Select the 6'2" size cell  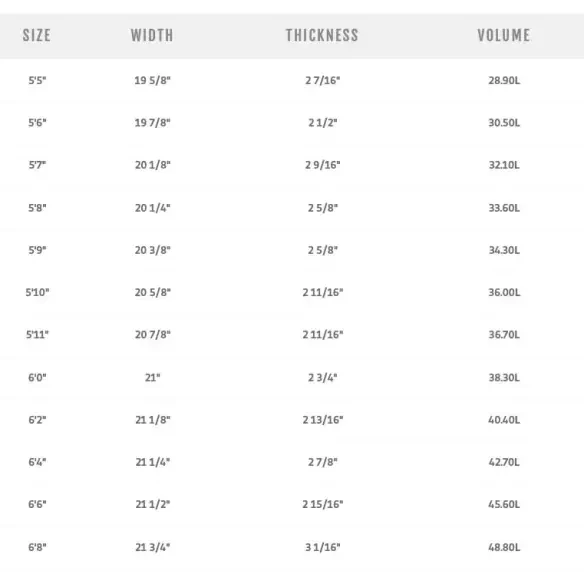click(37, 420)
